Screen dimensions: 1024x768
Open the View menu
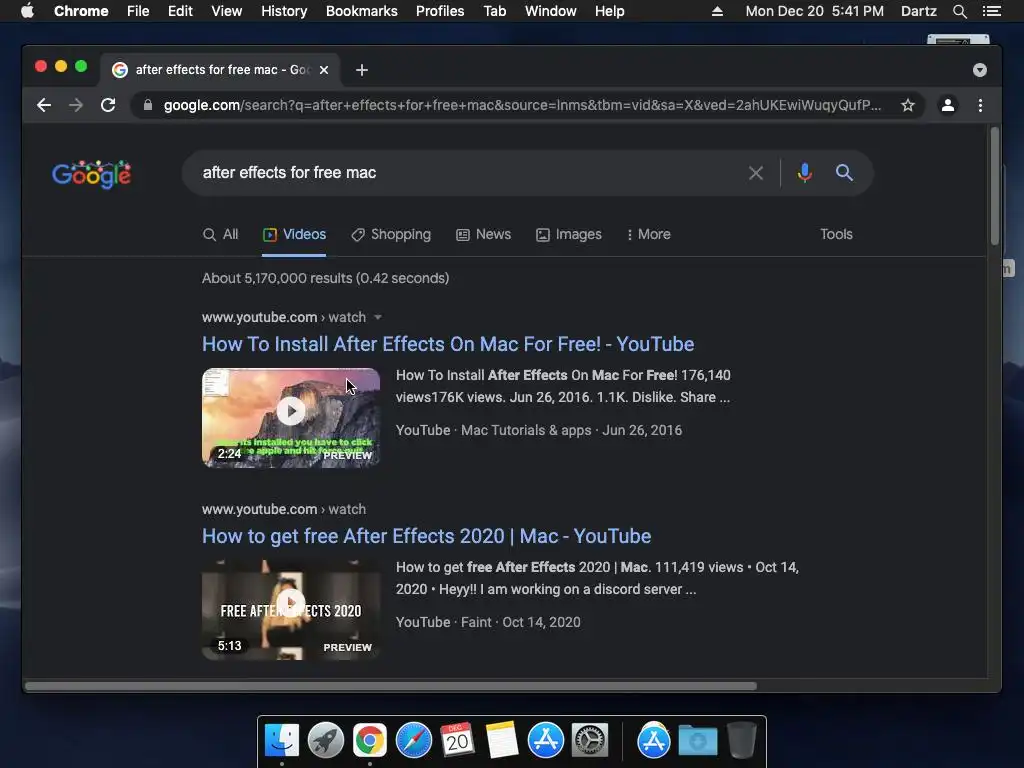pyautogui.click(x=227, y=11)
